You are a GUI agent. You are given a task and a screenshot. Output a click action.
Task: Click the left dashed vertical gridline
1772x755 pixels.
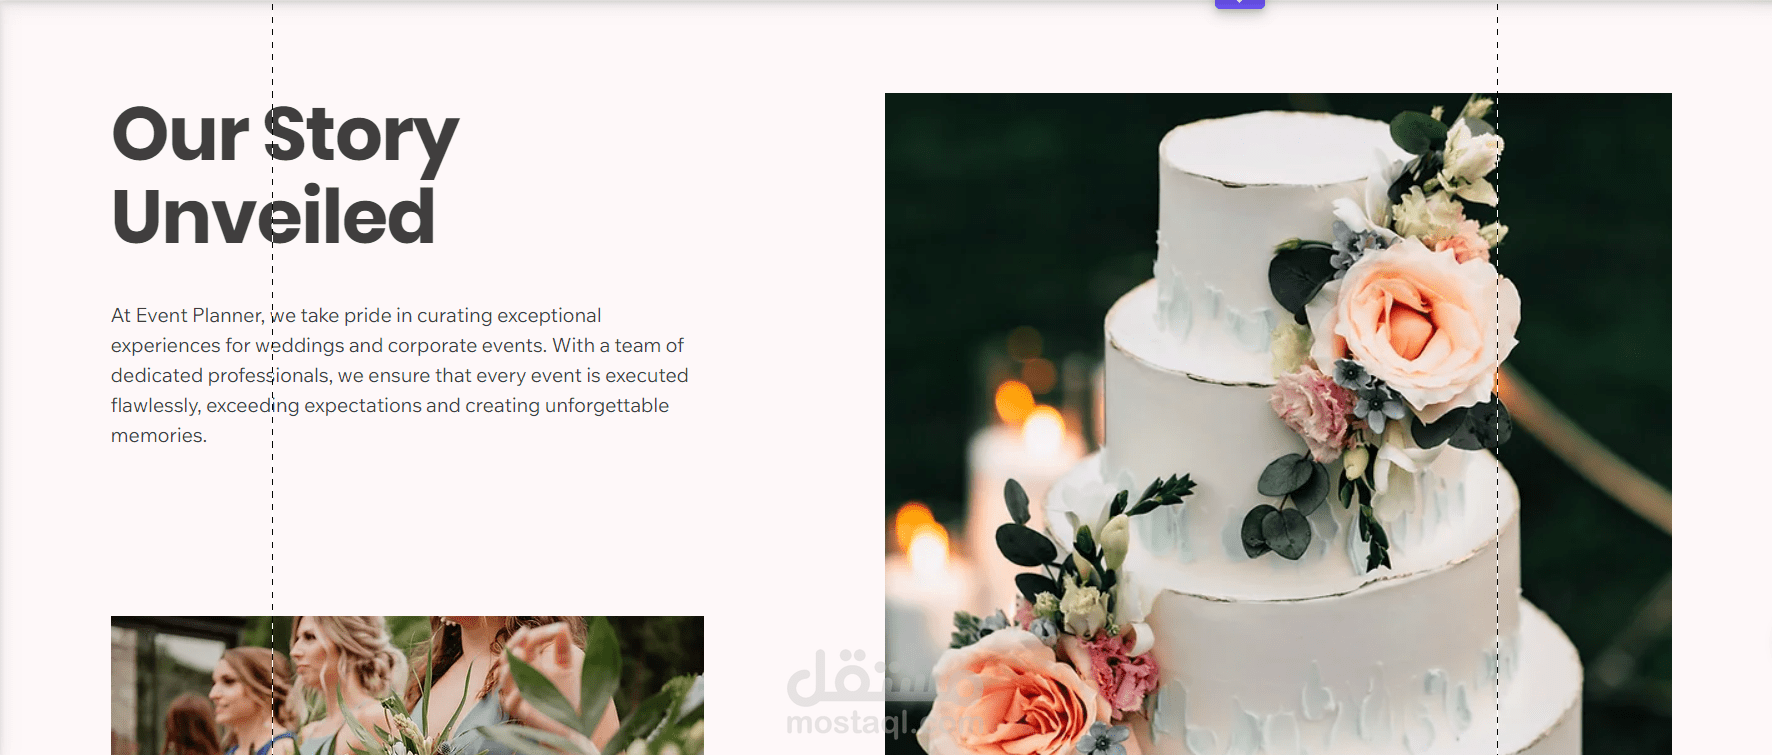pos(272,377)
